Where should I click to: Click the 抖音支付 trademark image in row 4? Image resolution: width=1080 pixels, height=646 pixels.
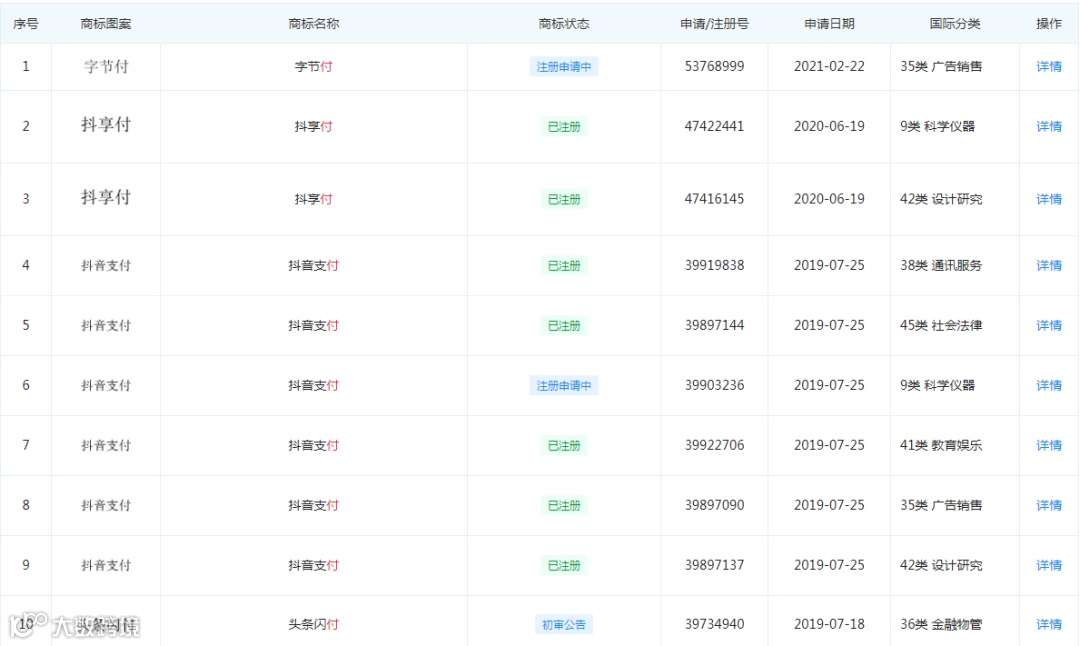[x=106, y=266]
